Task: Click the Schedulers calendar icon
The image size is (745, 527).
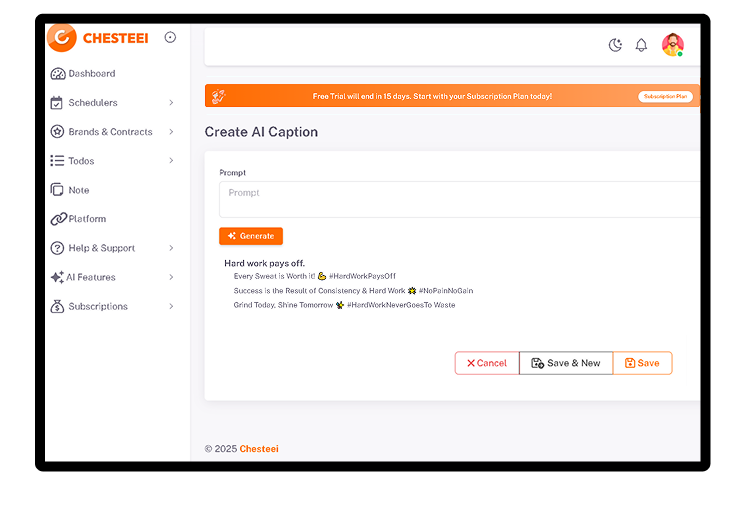Action: tap(57, 103)
